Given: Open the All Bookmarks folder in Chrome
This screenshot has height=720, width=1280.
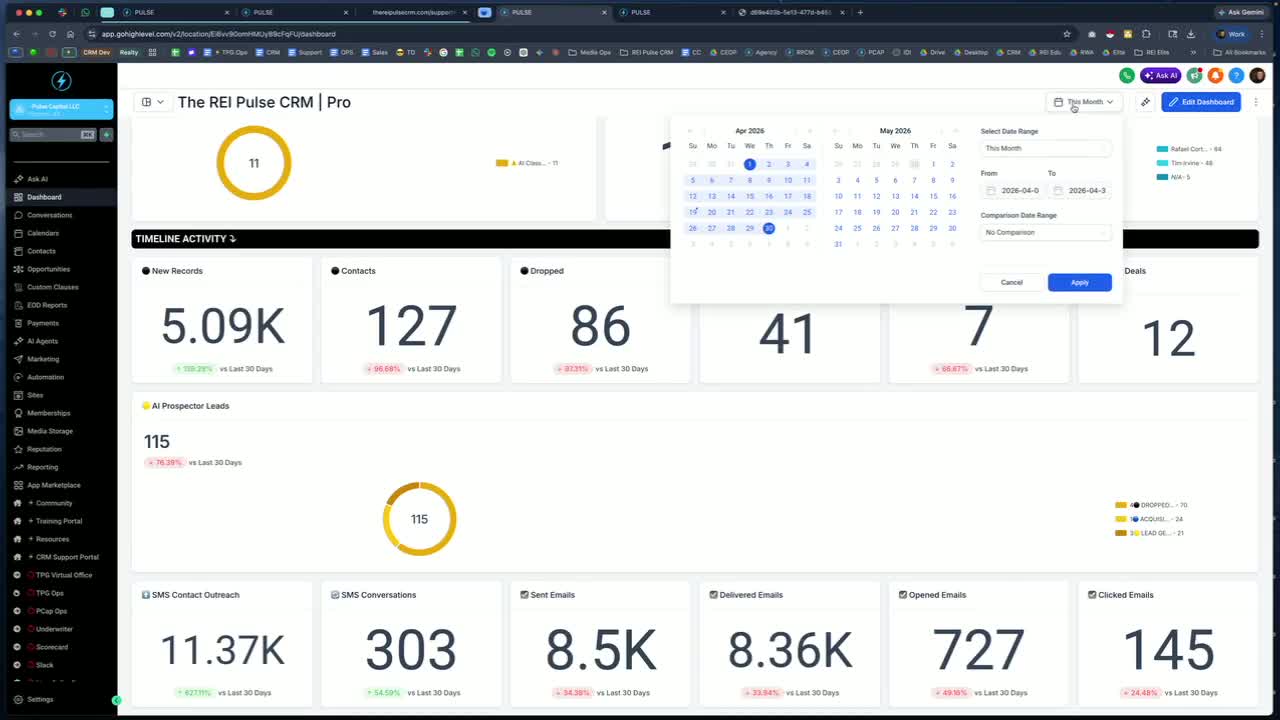Looking at the screenshot, I should coord(1241,52).
